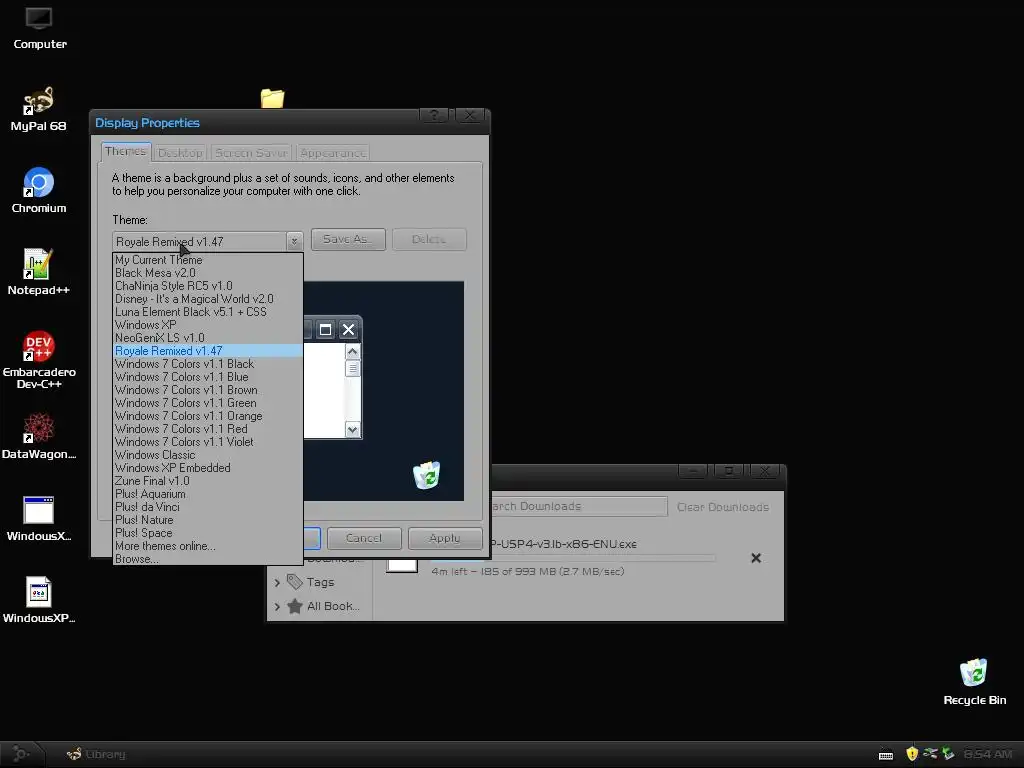Choose Windows 7 Colors v1.1 Blue
The image size is (1024, 768).
point(208,377)
